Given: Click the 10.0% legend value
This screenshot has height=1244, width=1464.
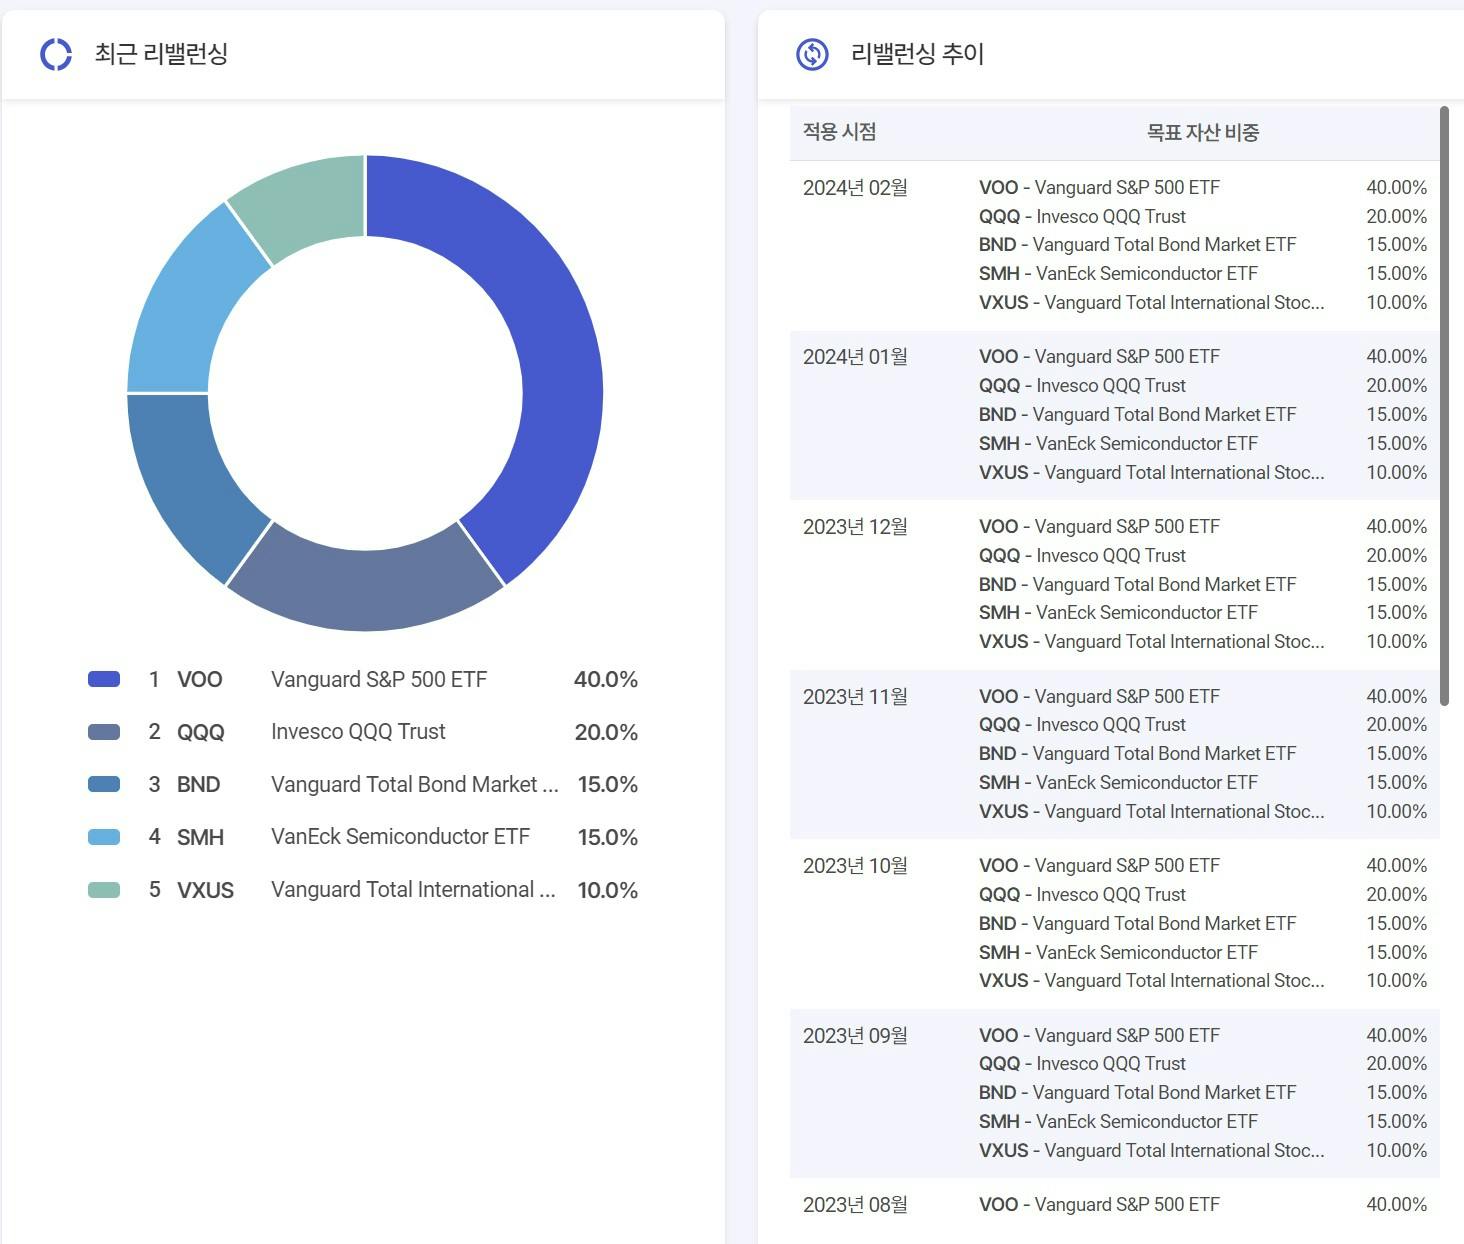Looking at the screenshot, I should tap(608, 890).
